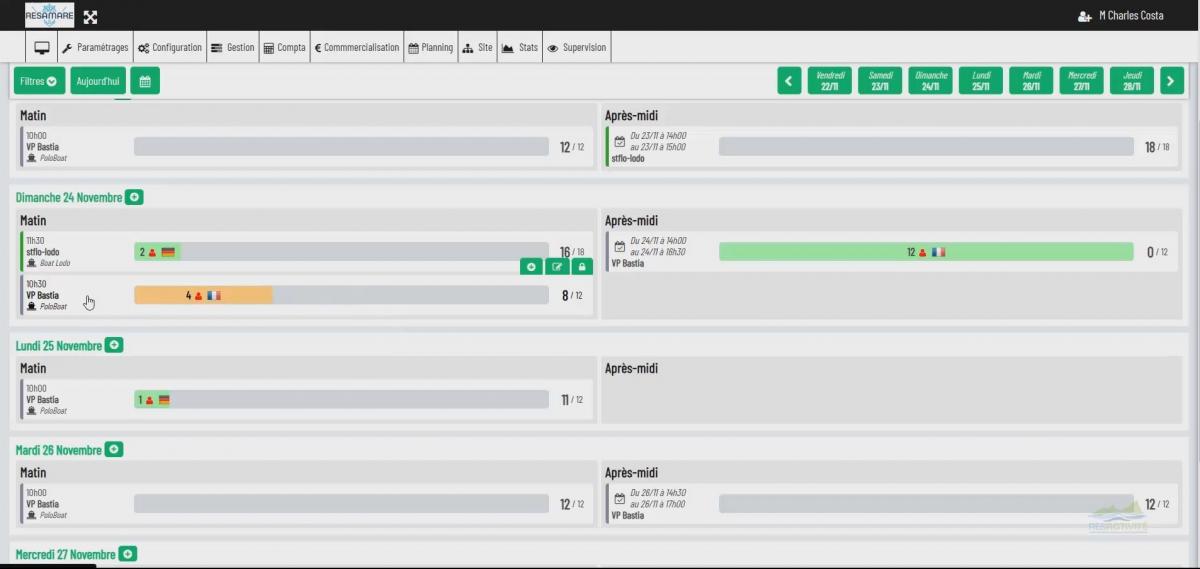Click the green 2 passengers booking bar
Viewport: 1200px width, 569px height.
[157, 252]
